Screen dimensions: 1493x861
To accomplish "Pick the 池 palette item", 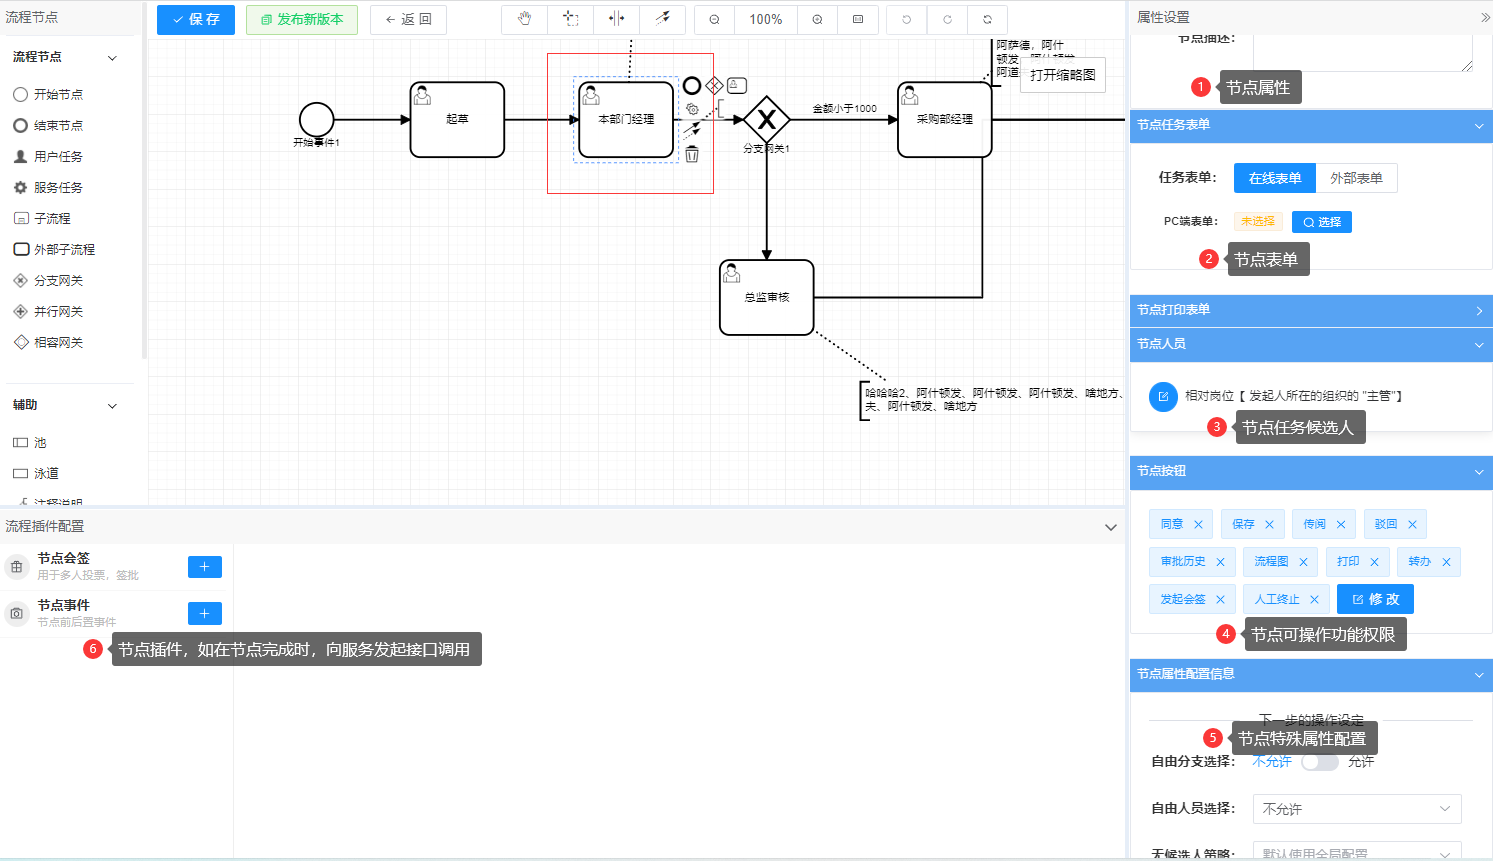I will (30, 442).
